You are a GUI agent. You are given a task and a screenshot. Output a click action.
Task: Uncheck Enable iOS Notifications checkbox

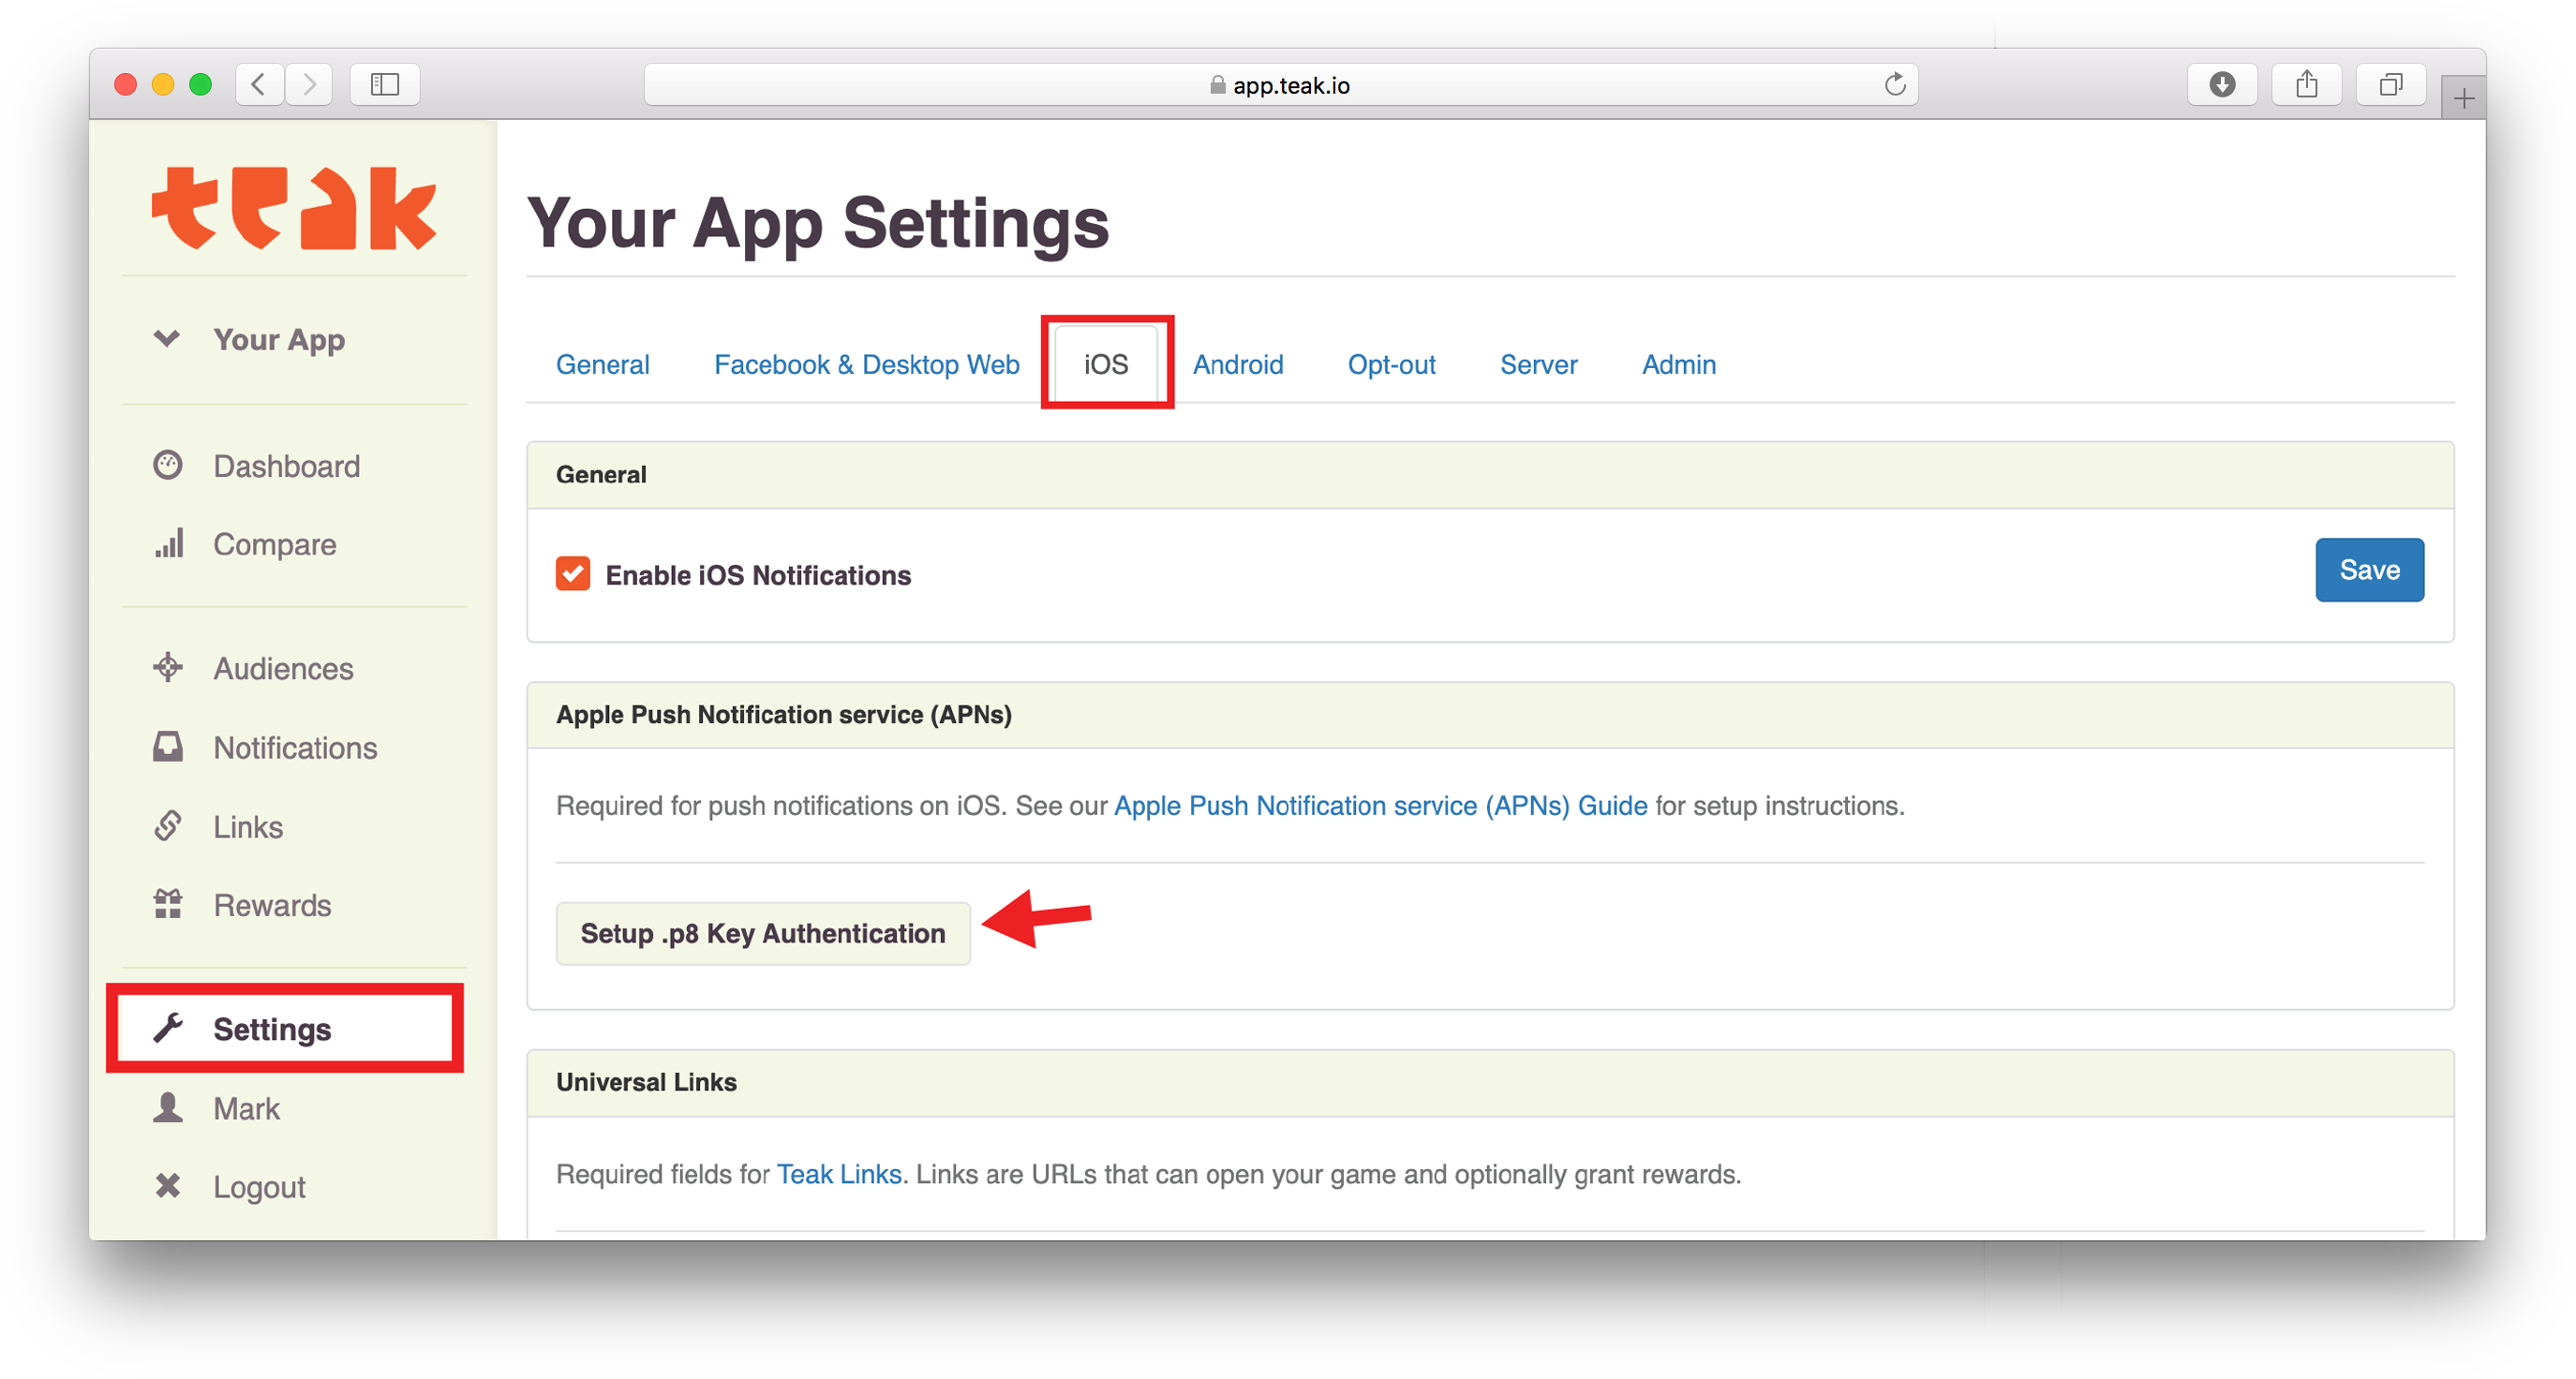(x=573, y=574)
